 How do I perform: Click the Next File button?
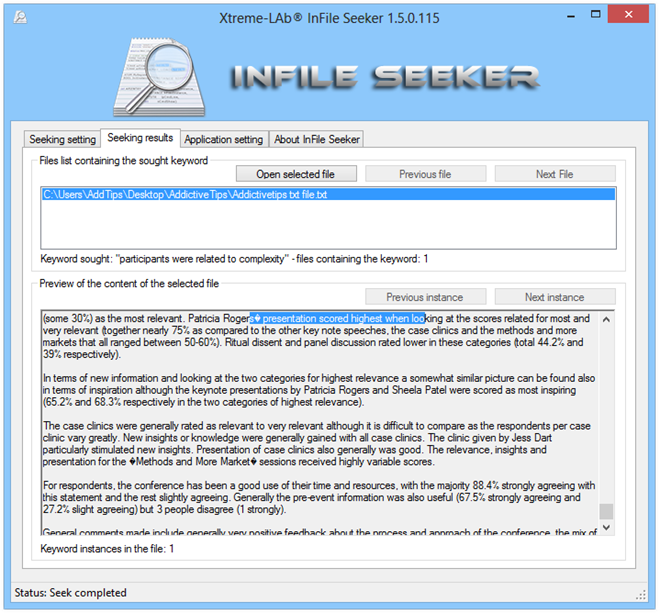pos(555,174)
